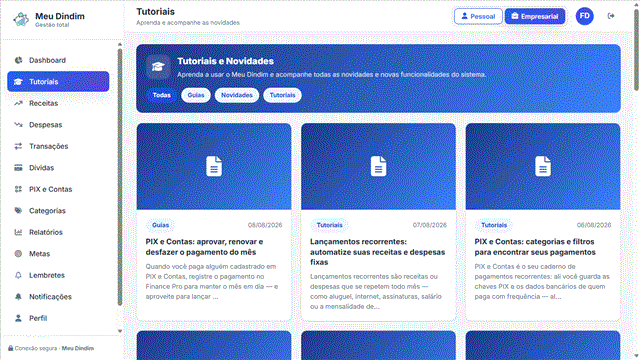
Task: Navigate to Transações
Action: (58, 146)
